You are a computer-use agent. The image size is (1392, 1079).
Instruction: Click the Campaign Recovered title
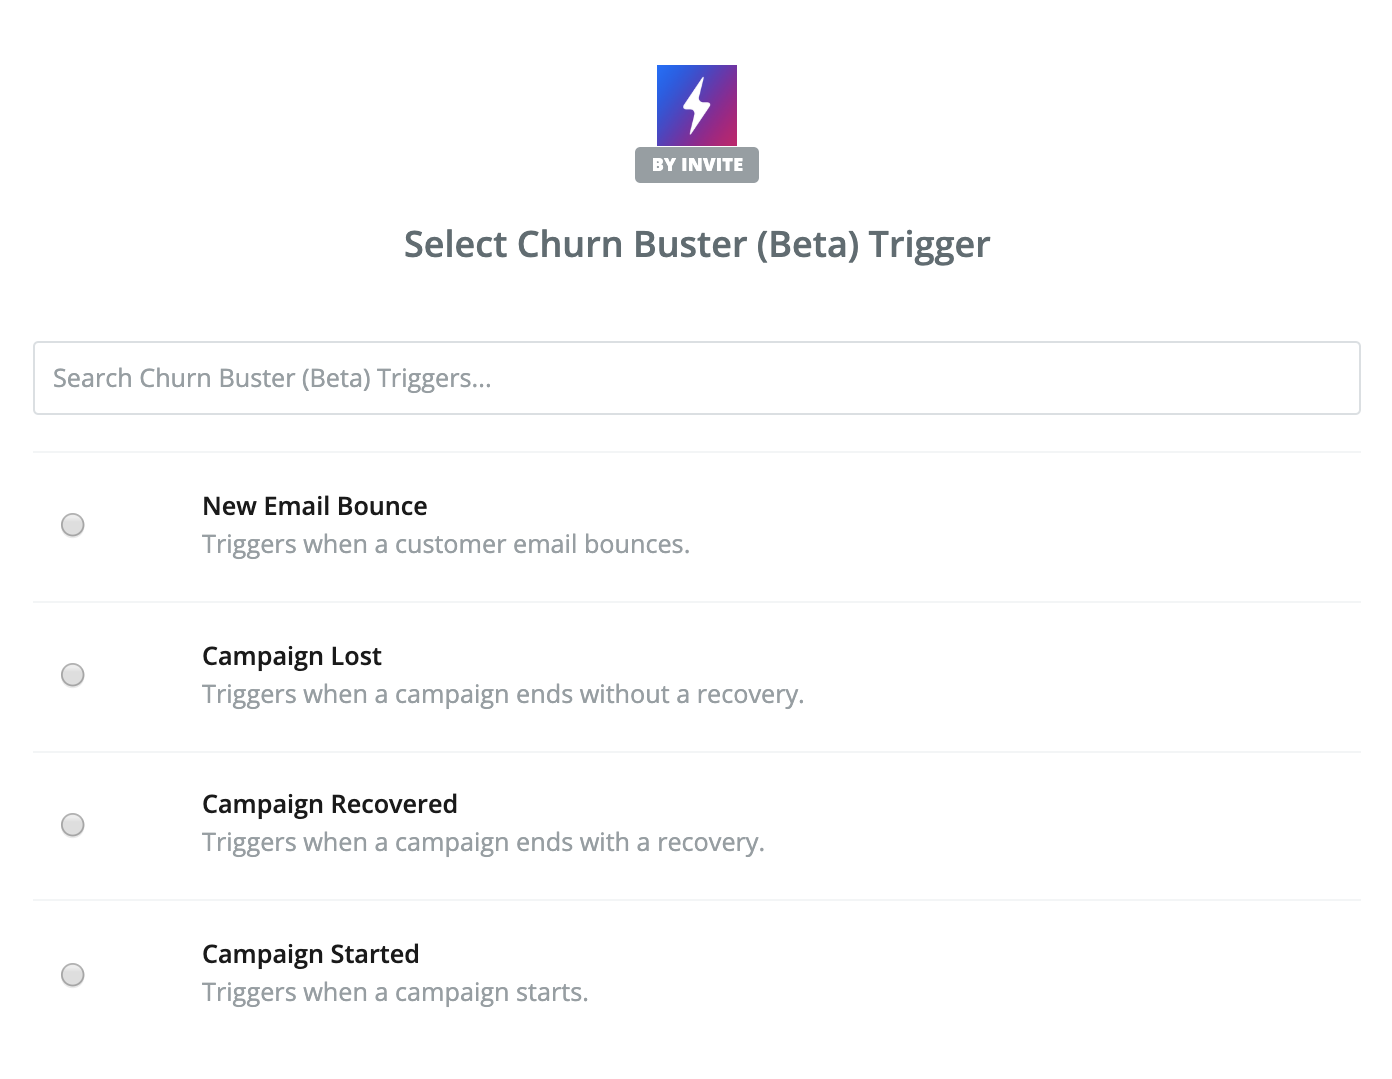click(329, 804)
